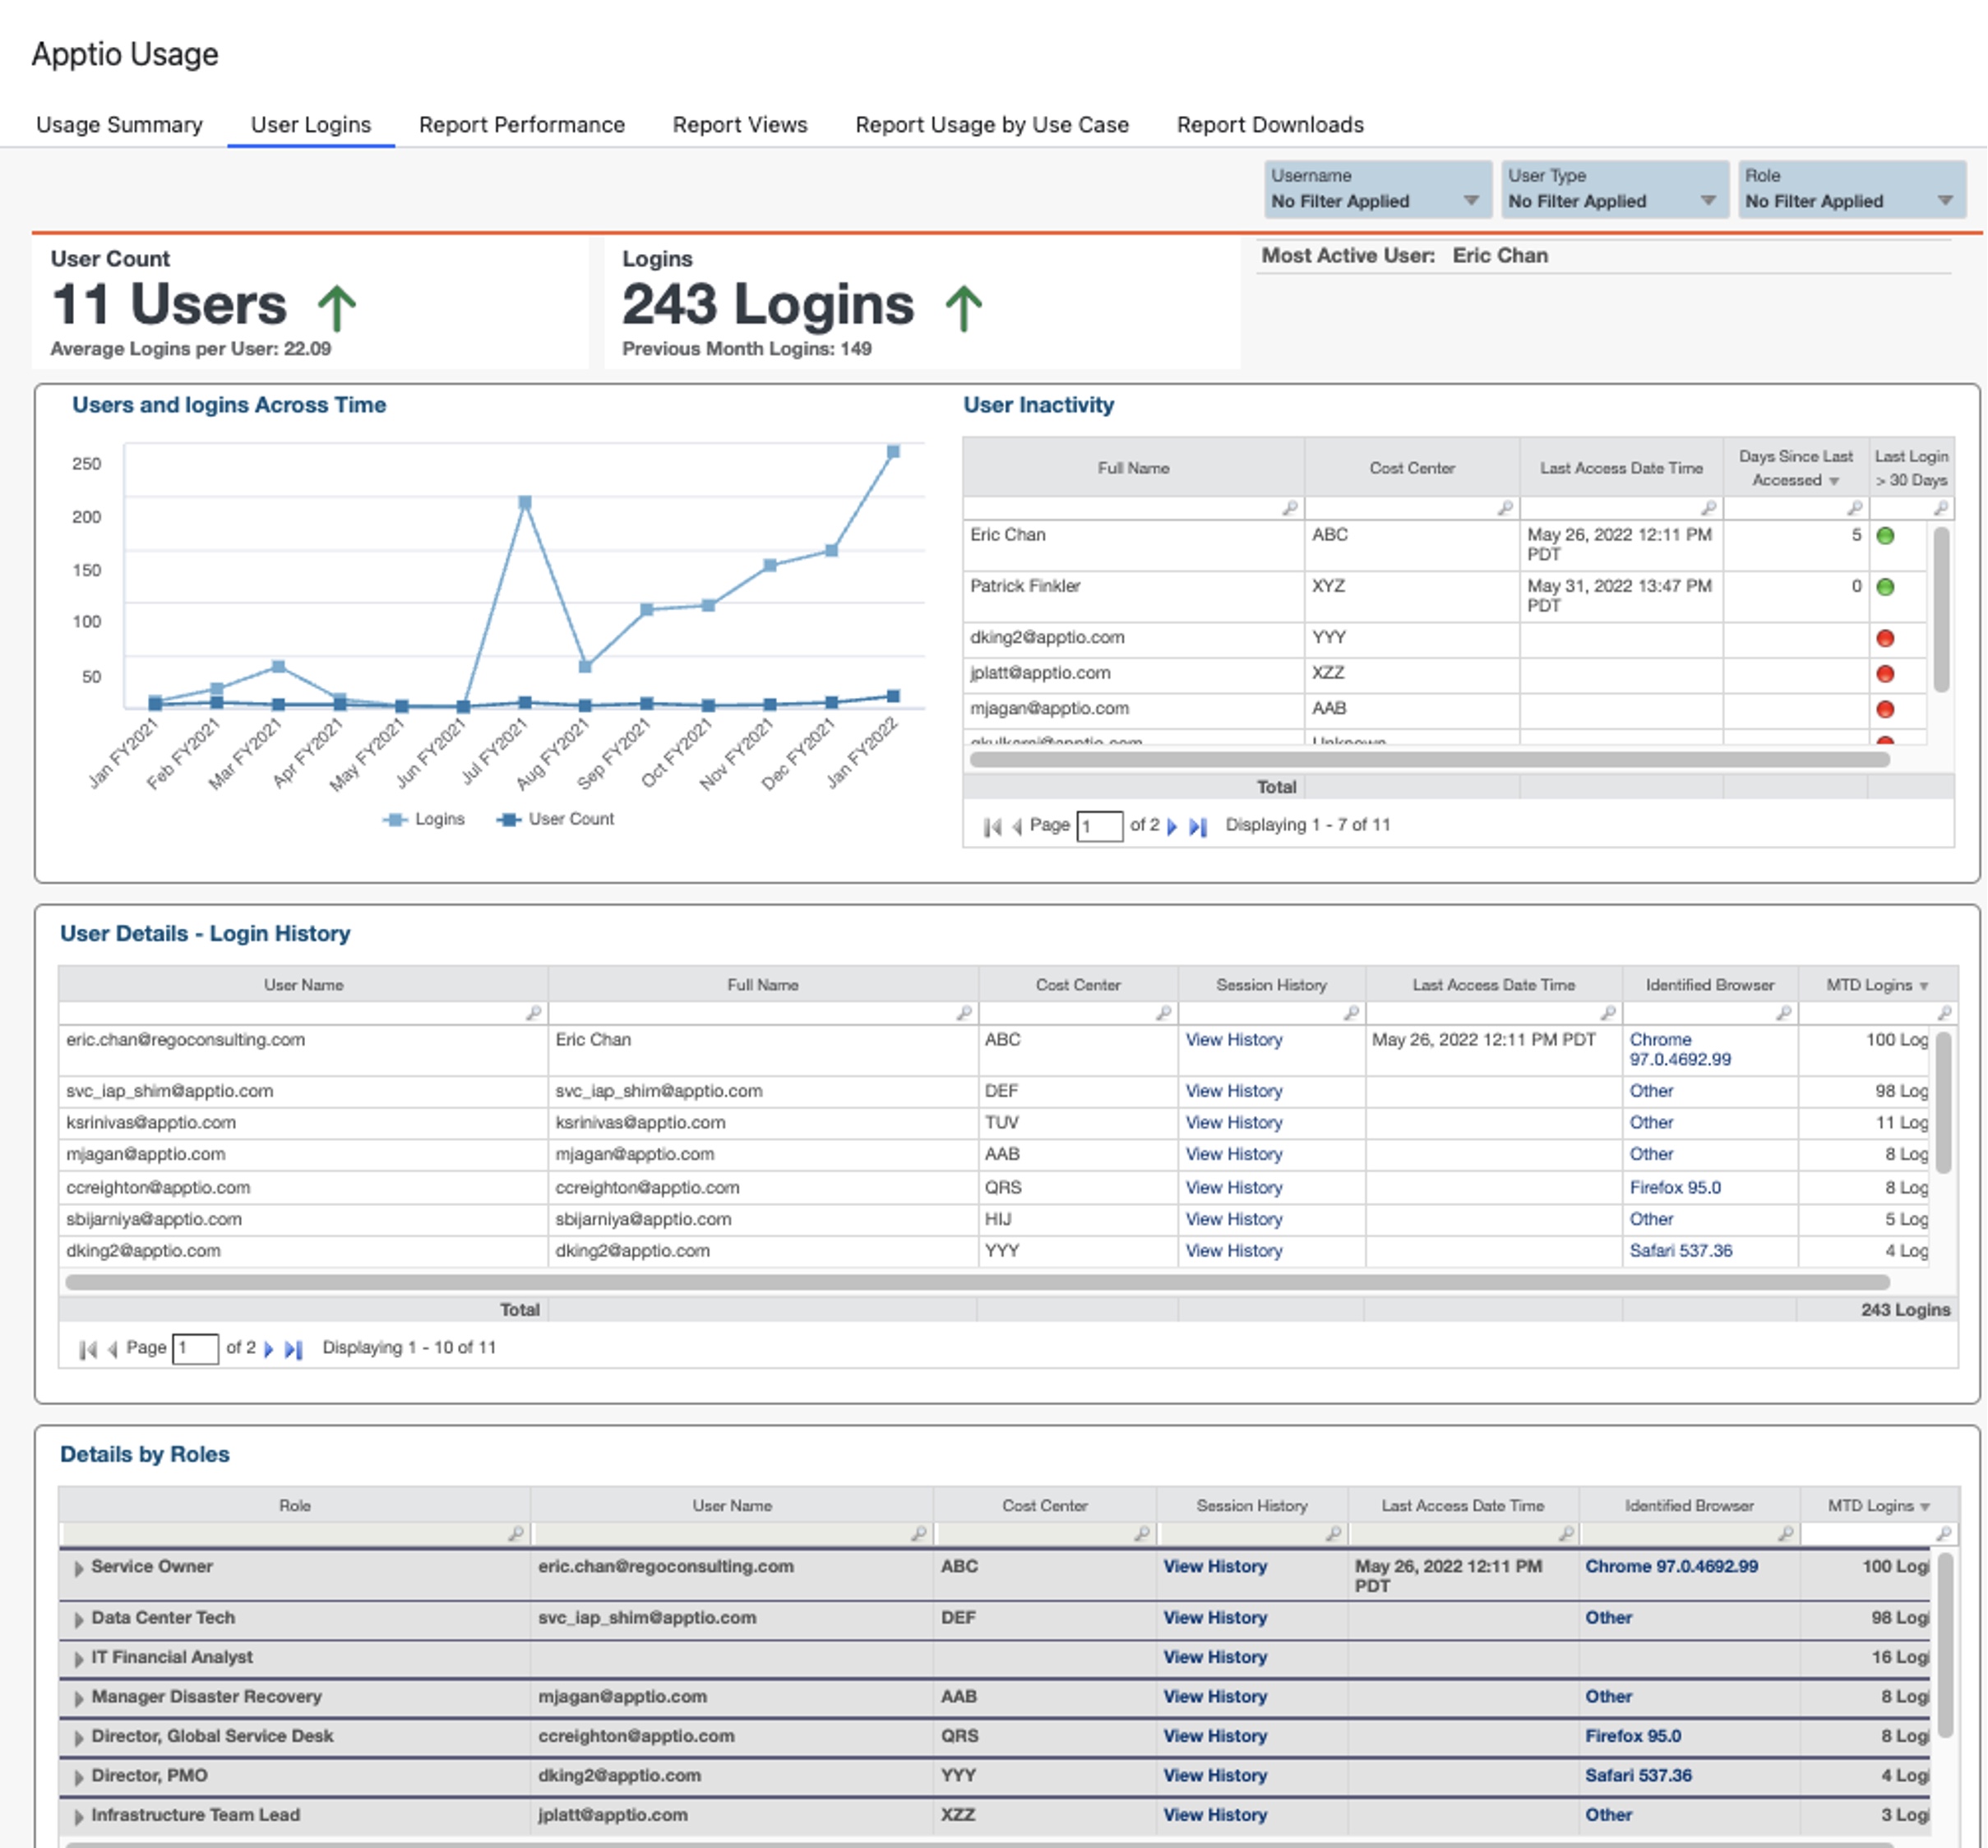This screenshot has width=1988, height=1848.
Task: Open the User Type filter dropdown
Action: point(1614,189)
